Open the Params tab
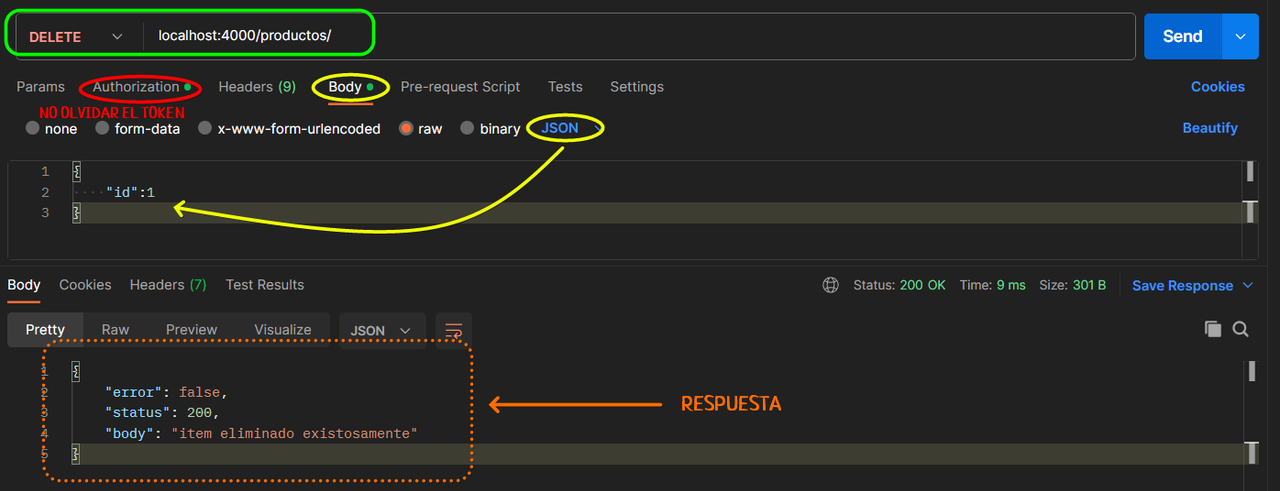 tap(40, 87)
